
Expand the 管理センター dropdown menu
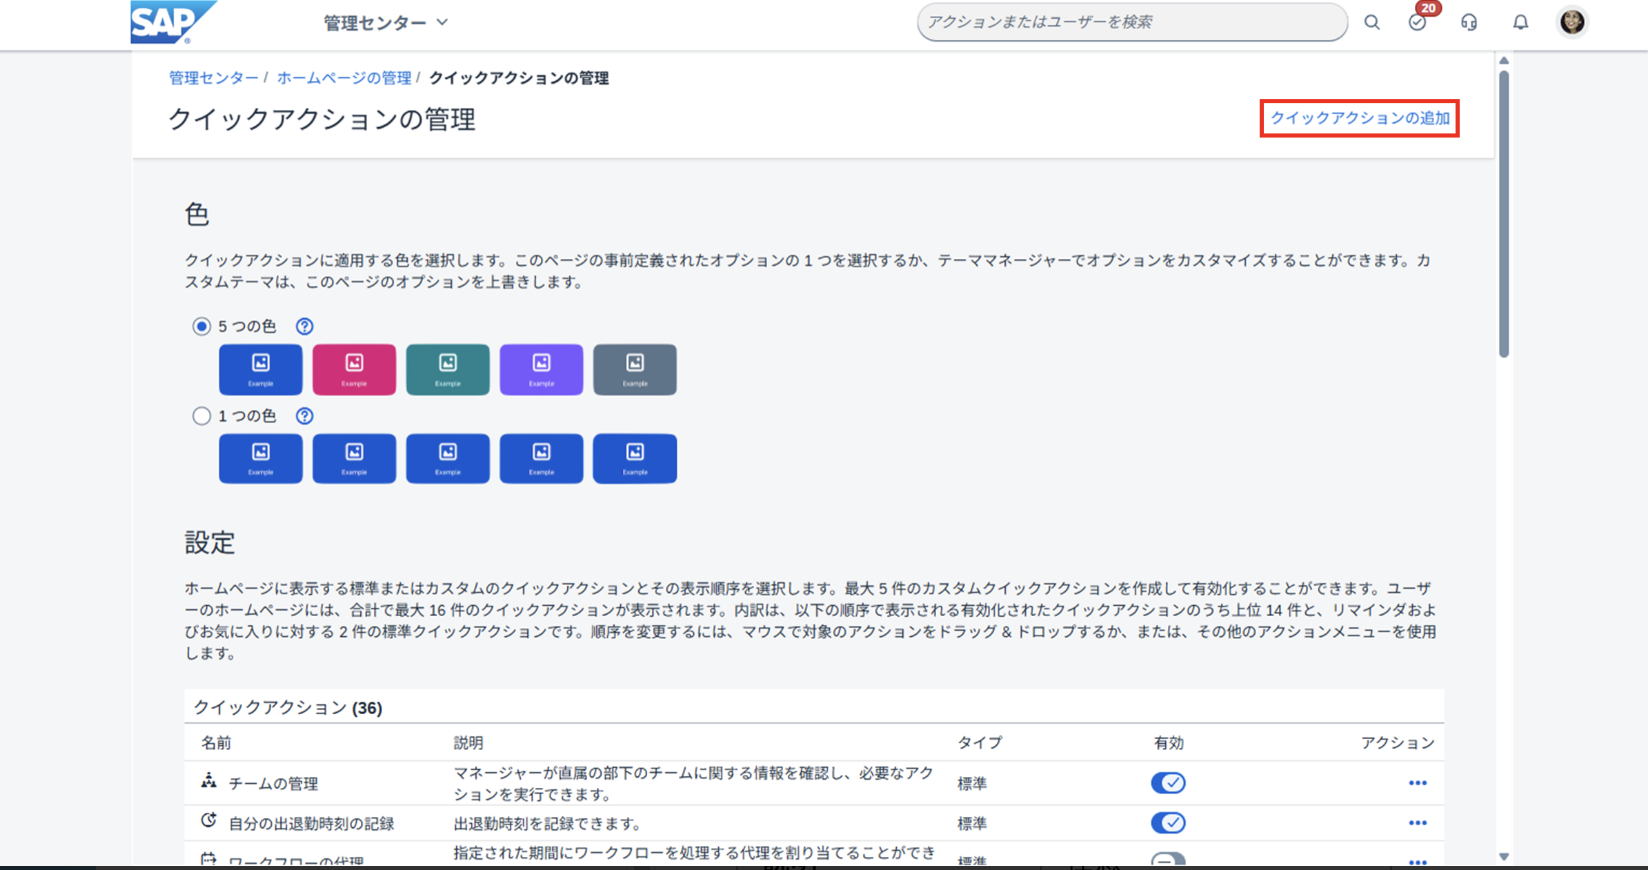[385, 23]
